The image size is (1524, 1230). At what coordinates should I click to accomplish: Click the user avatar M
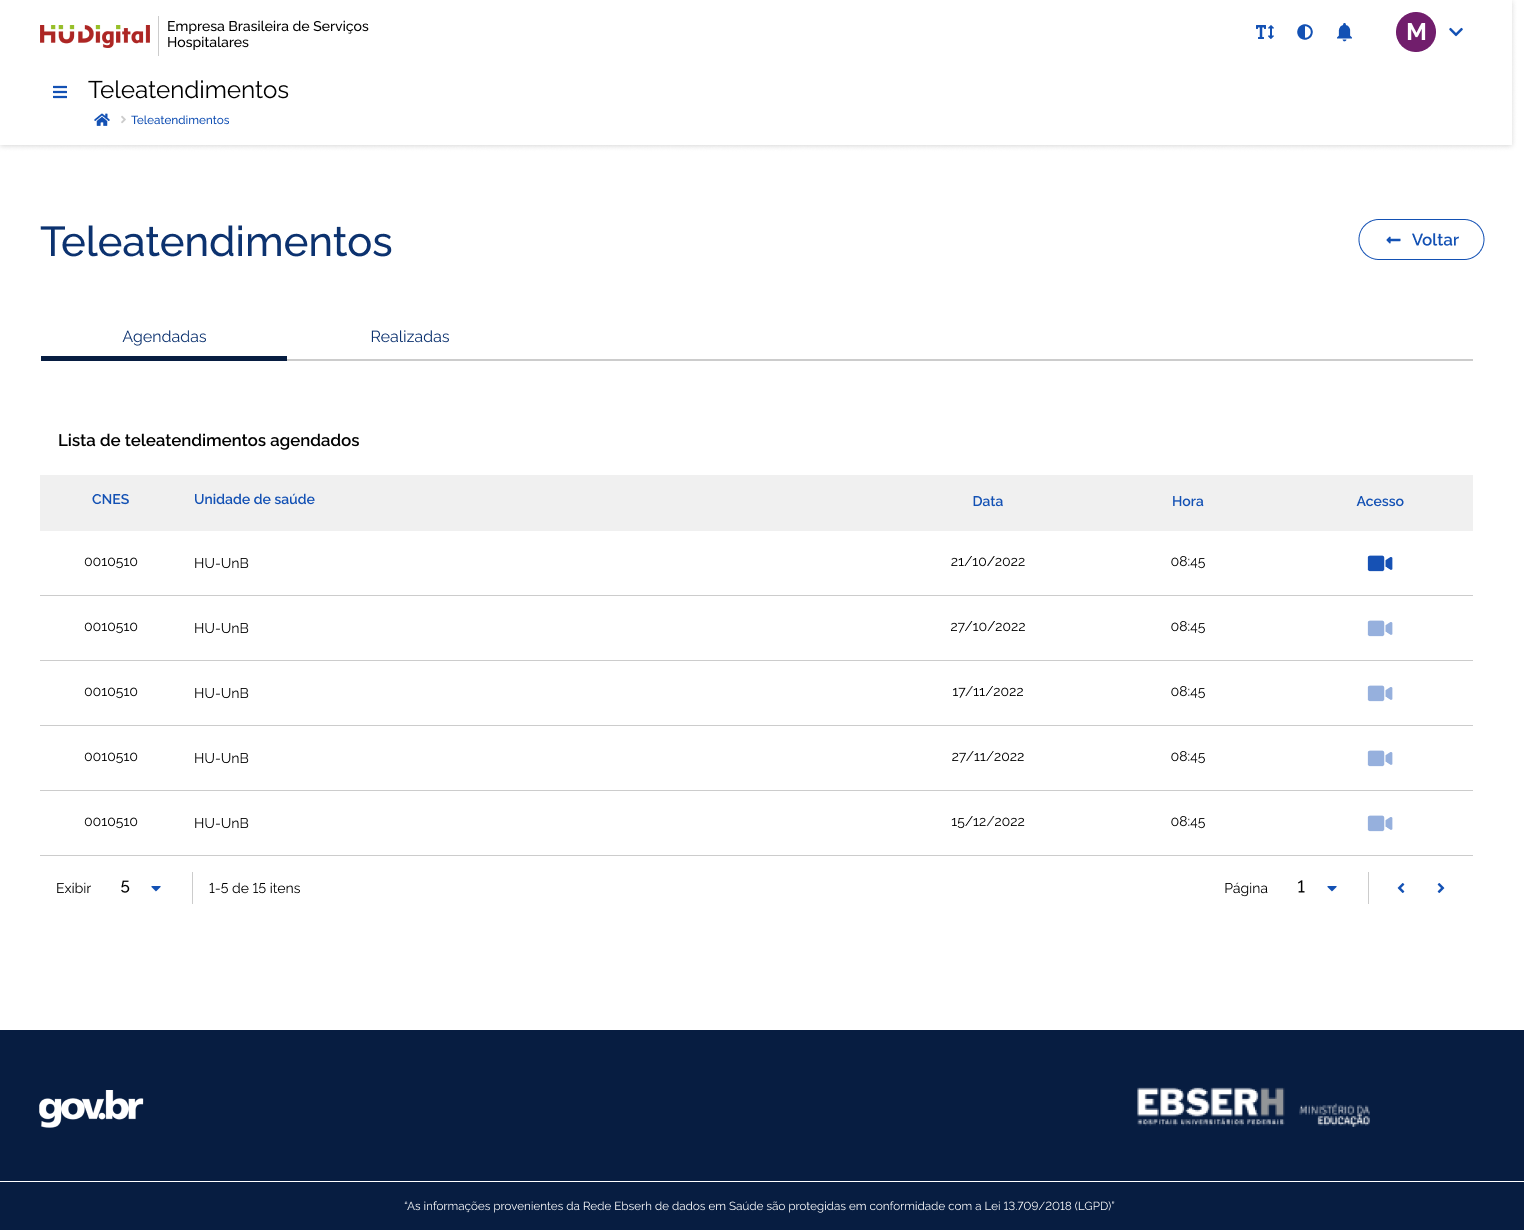(x=1416, y=32)
